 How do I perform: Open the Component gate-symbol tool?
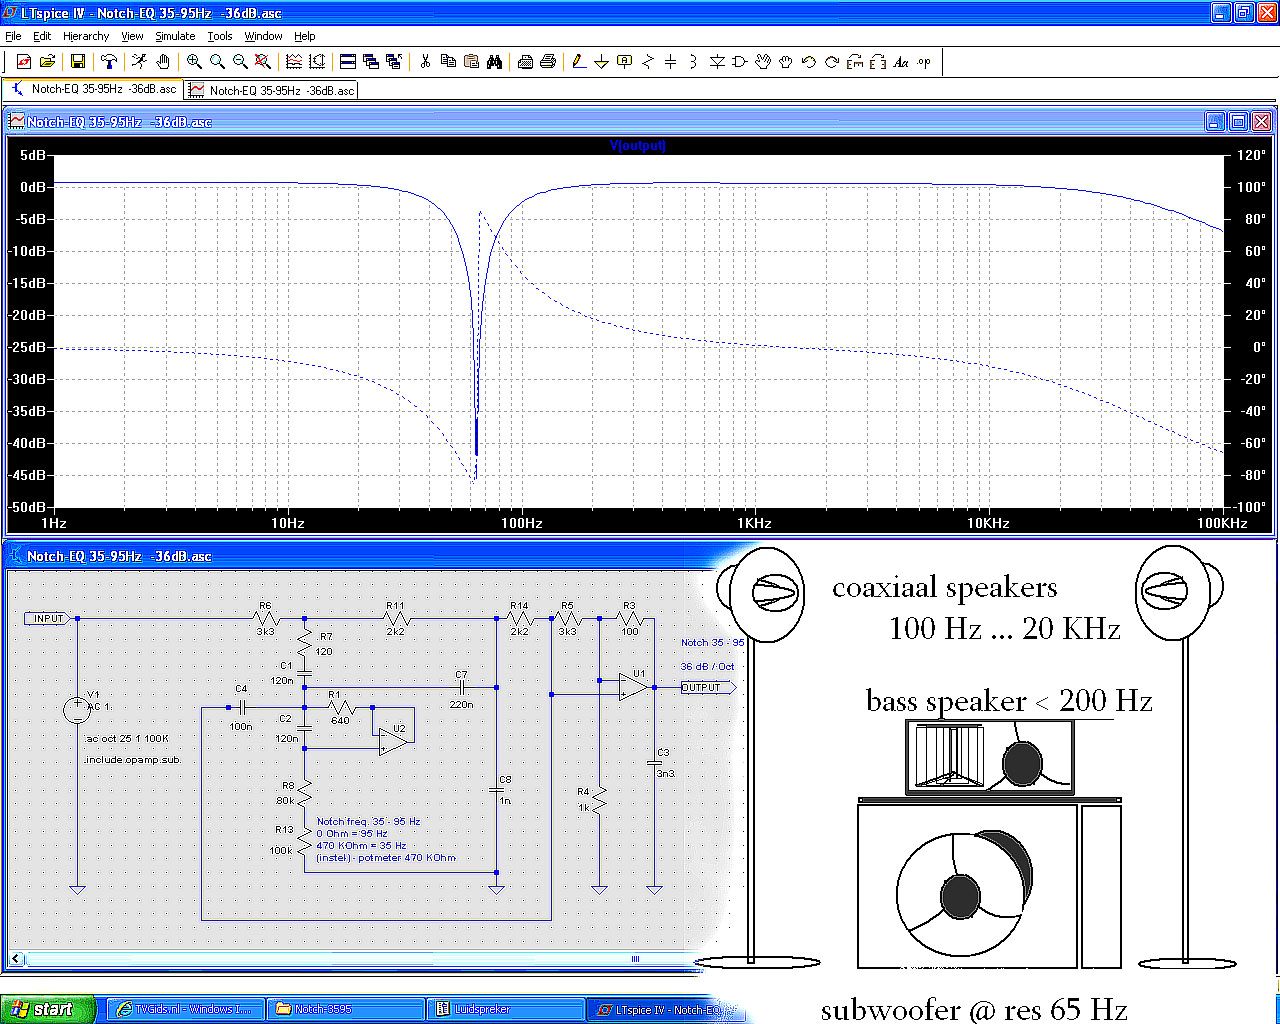tap(740, 62)
